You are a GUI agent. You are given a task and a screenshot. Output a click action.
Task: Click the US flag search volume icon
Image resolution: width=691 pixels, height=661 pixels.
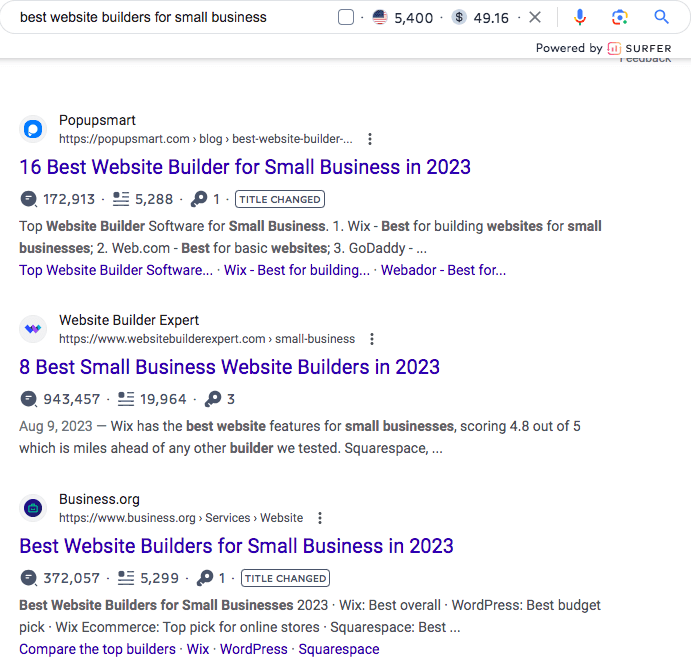(x=379, y=18)
